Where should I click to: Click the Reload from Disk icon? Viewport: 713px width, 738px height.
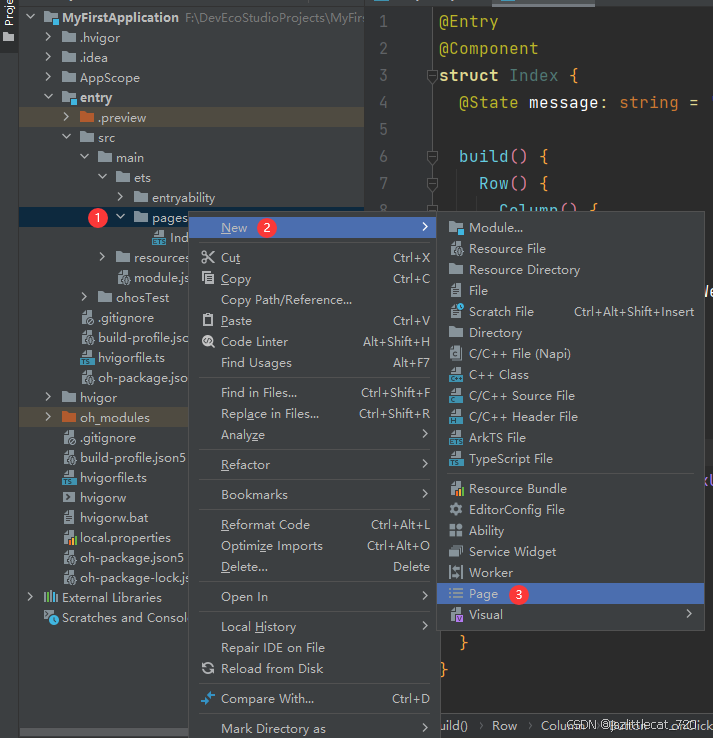pyautogui.click(x=208, y=669)
